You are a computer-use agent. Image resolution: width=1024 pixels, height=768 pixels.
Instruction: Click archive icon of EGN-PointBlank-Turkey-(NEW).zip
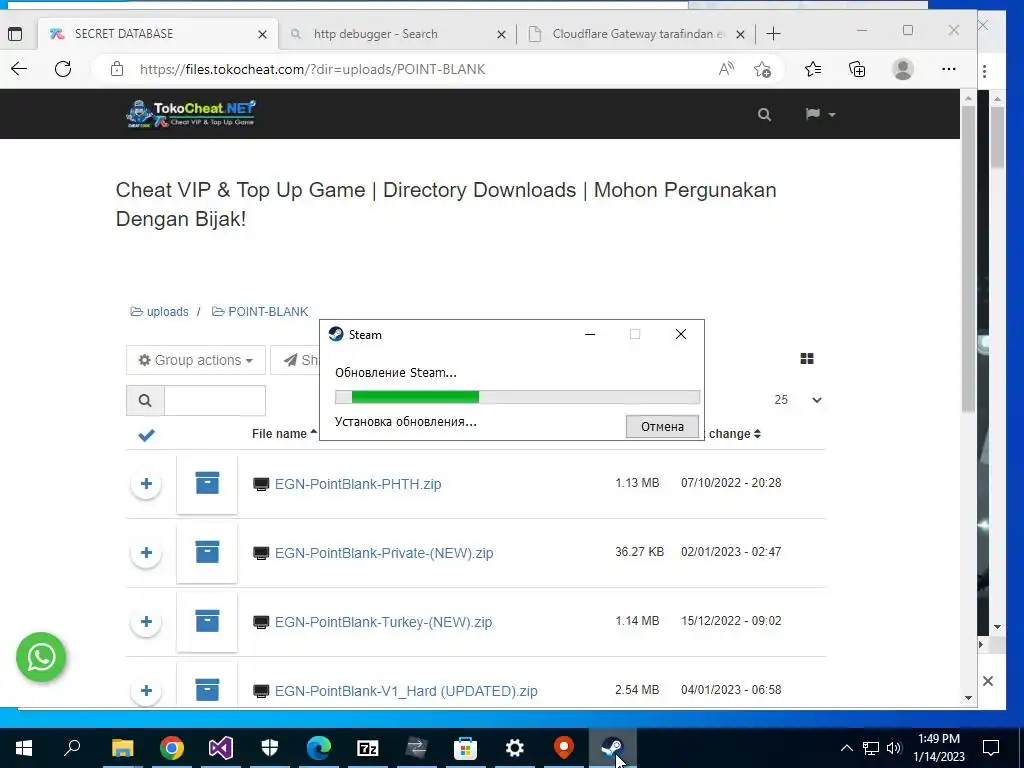pos(207,621)
